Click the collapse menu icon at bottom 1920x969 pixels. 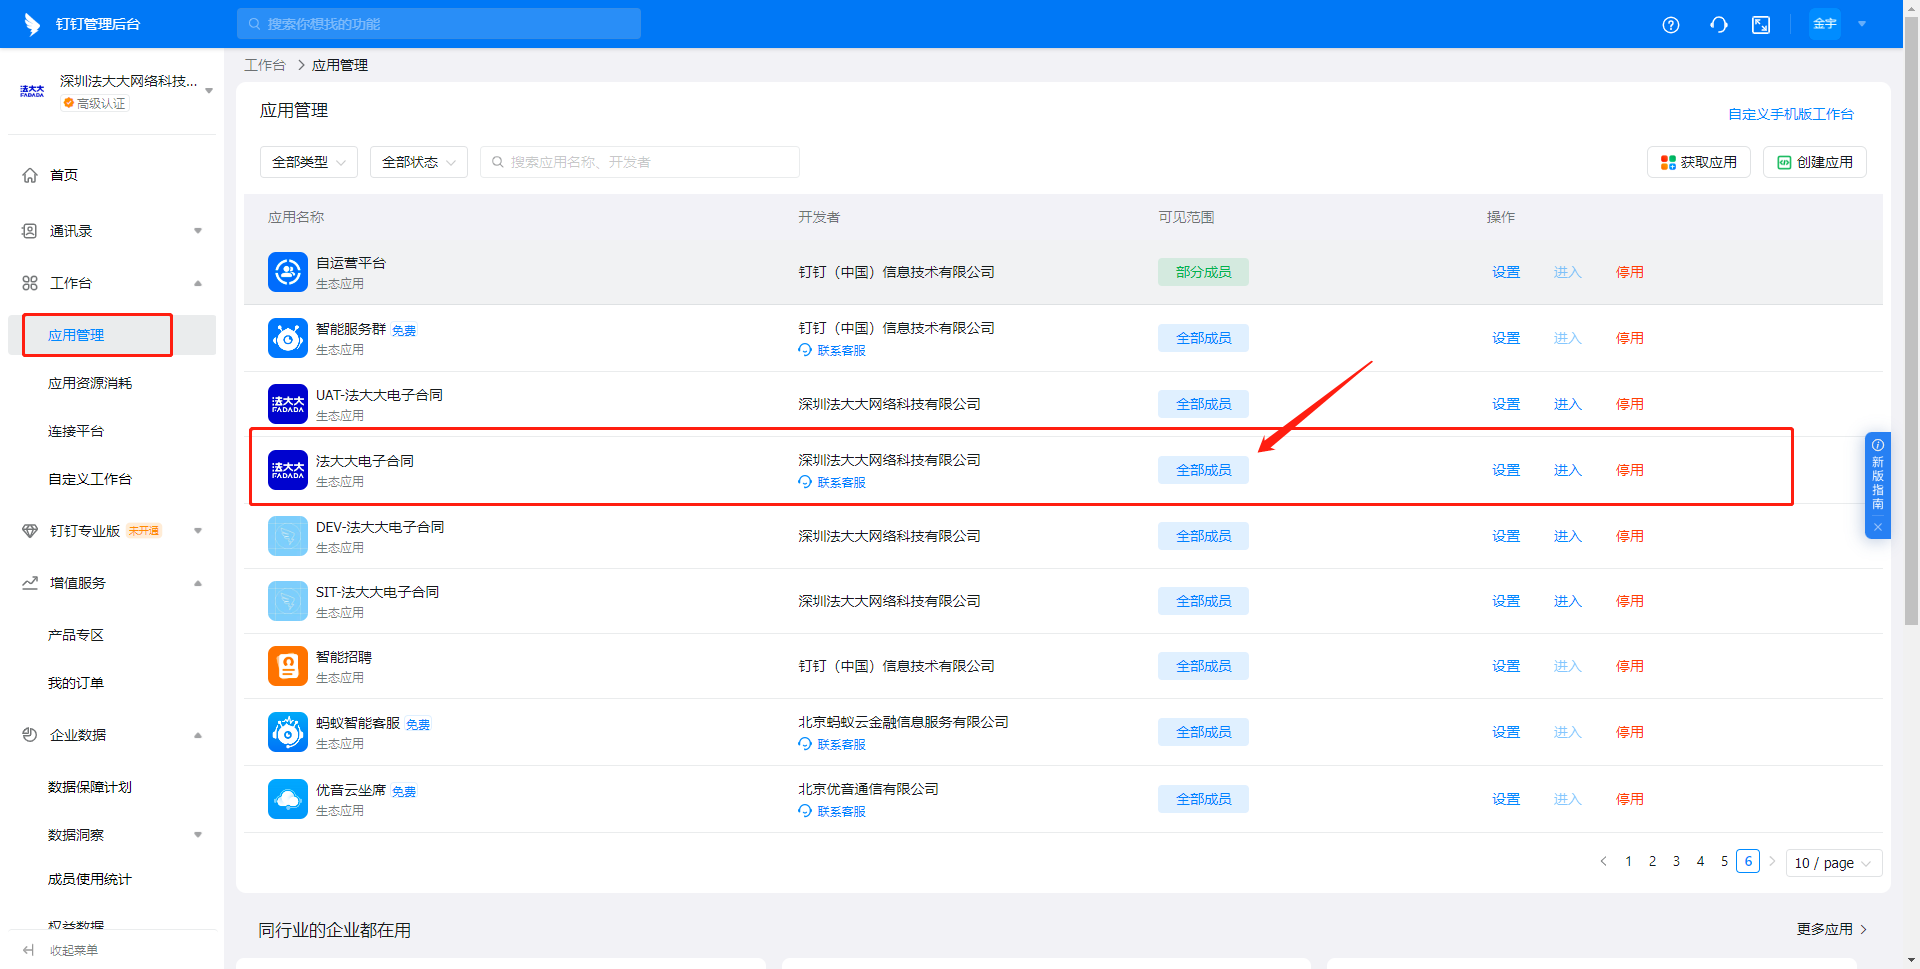(29, 950)
